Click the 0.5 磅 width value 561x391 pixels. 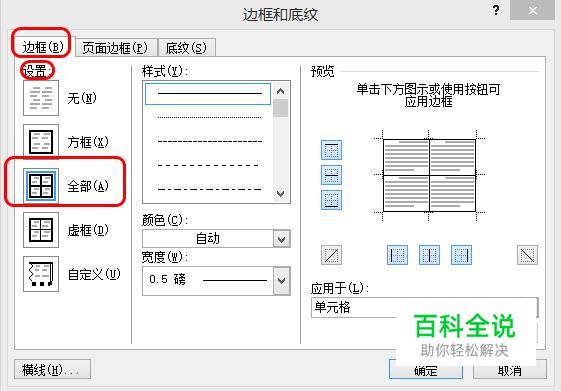167,280
